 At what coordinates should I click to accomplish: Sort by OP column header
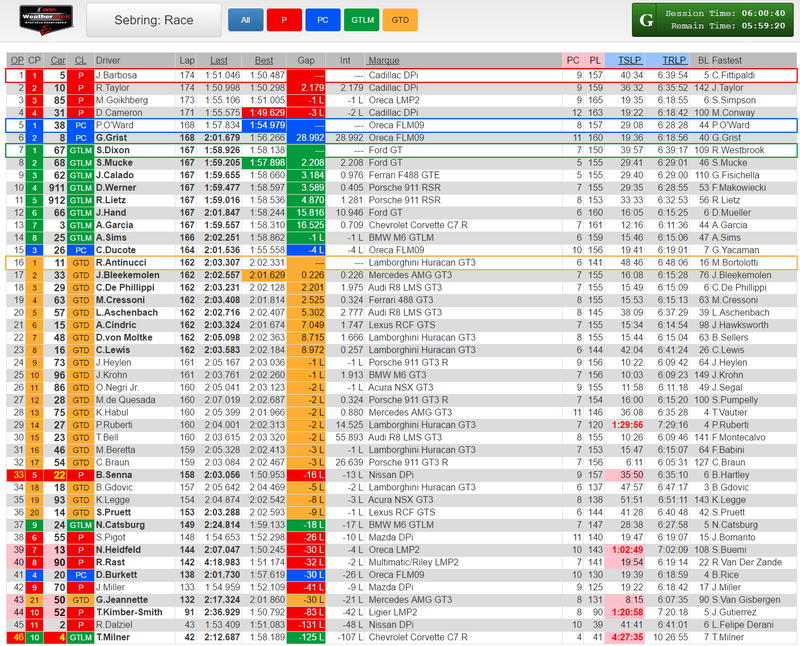click(x=17, y=60)
